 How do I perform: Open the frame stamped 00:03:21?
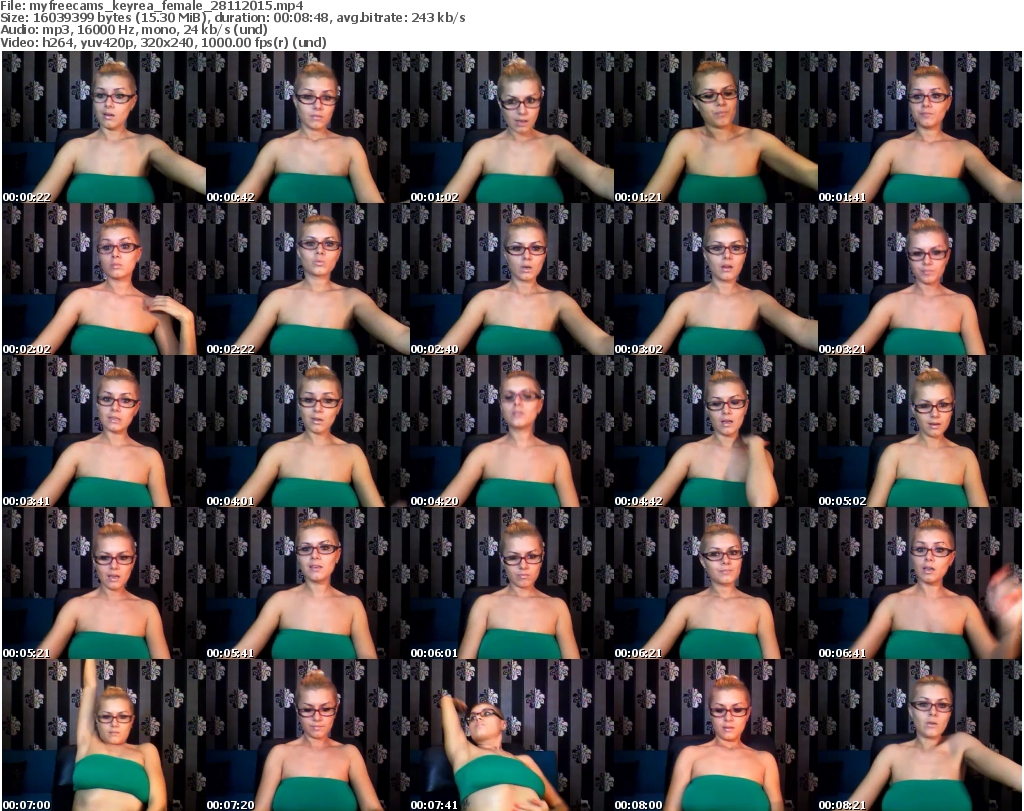(x=919, y=279)
